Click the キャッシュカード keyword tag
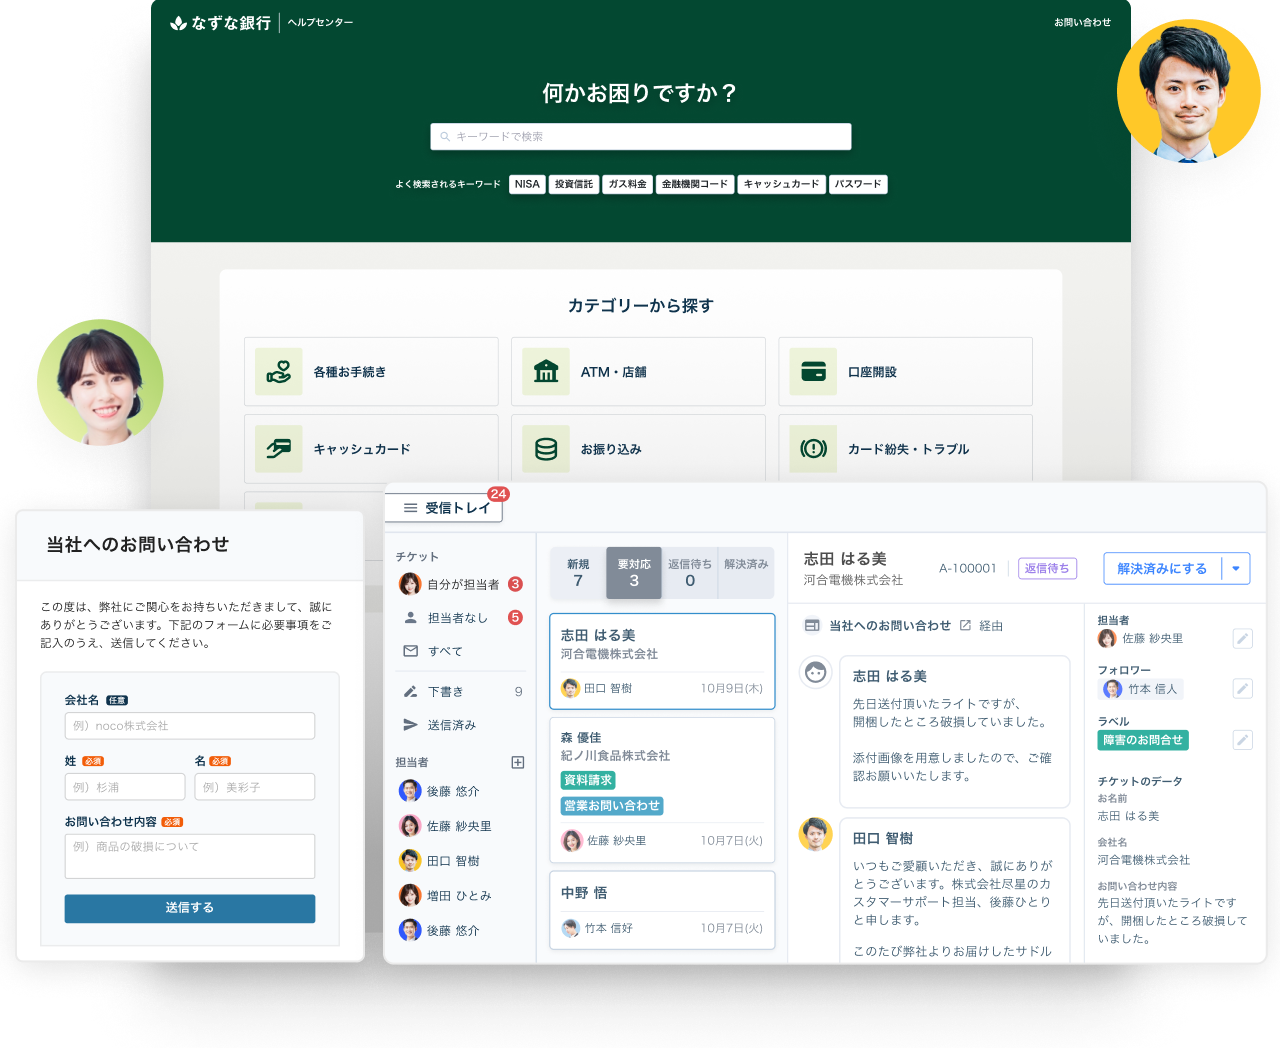The height and width of the screenshot is (1048, 1280). (781, 184)
